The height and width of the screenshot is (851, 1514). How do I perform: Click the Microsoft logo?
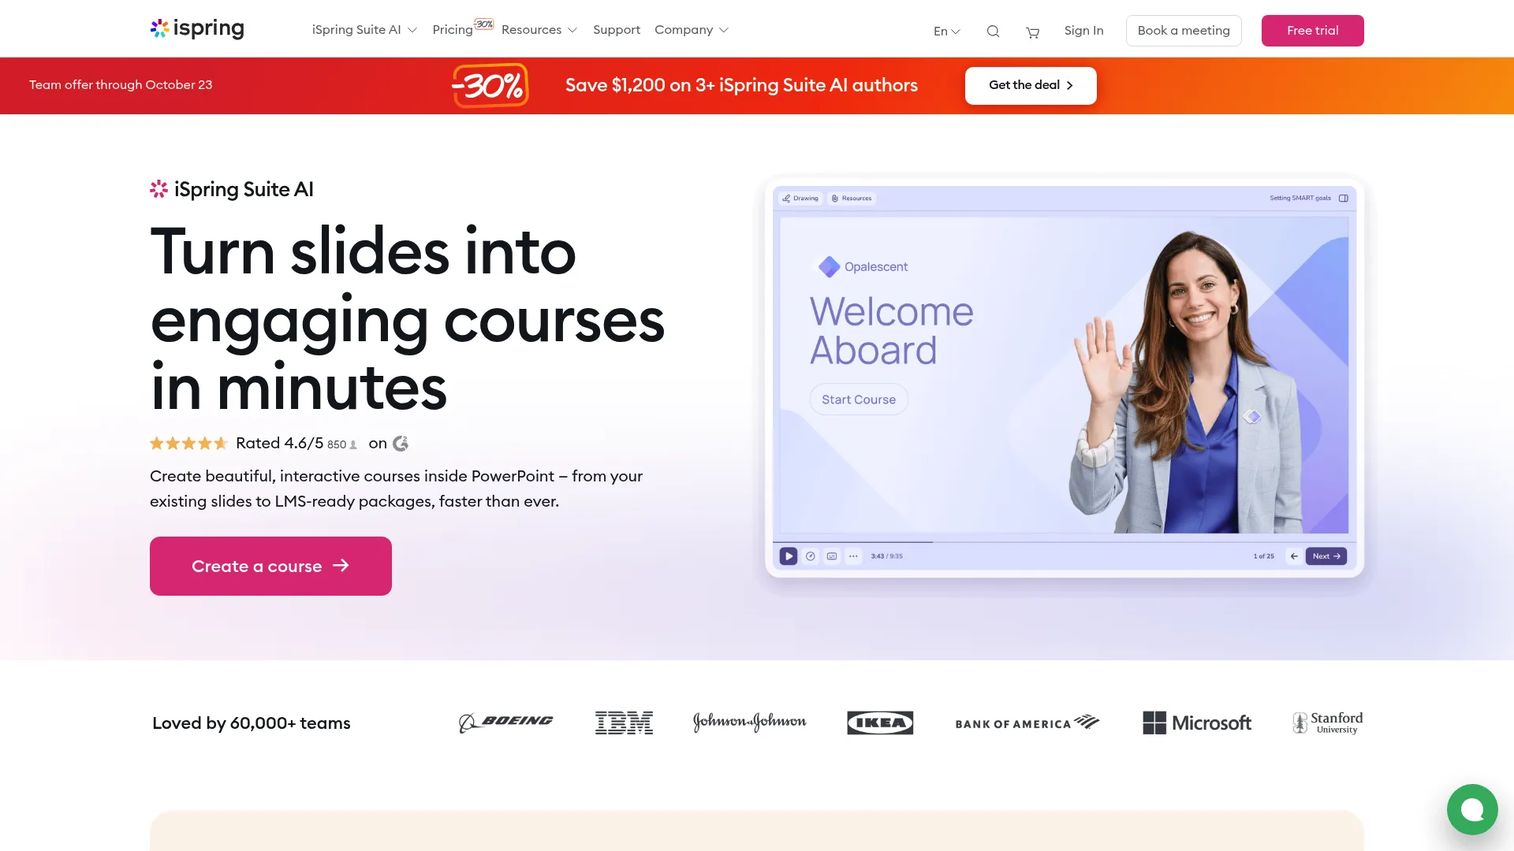1197,722
